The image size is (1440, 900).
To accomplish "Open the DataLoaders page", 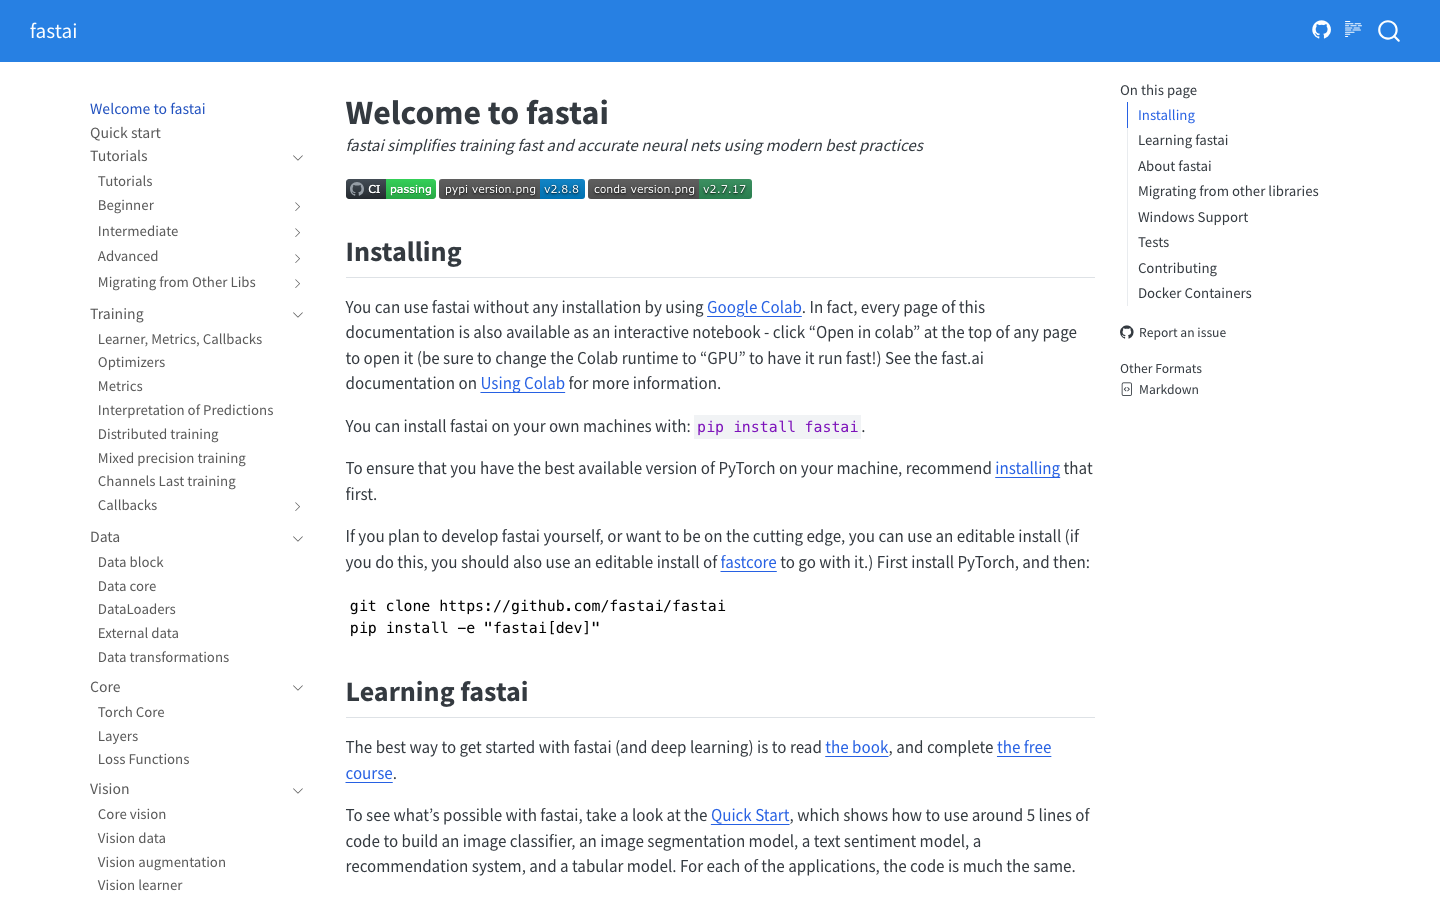I will pyautogui.click(x=137, y=609).
